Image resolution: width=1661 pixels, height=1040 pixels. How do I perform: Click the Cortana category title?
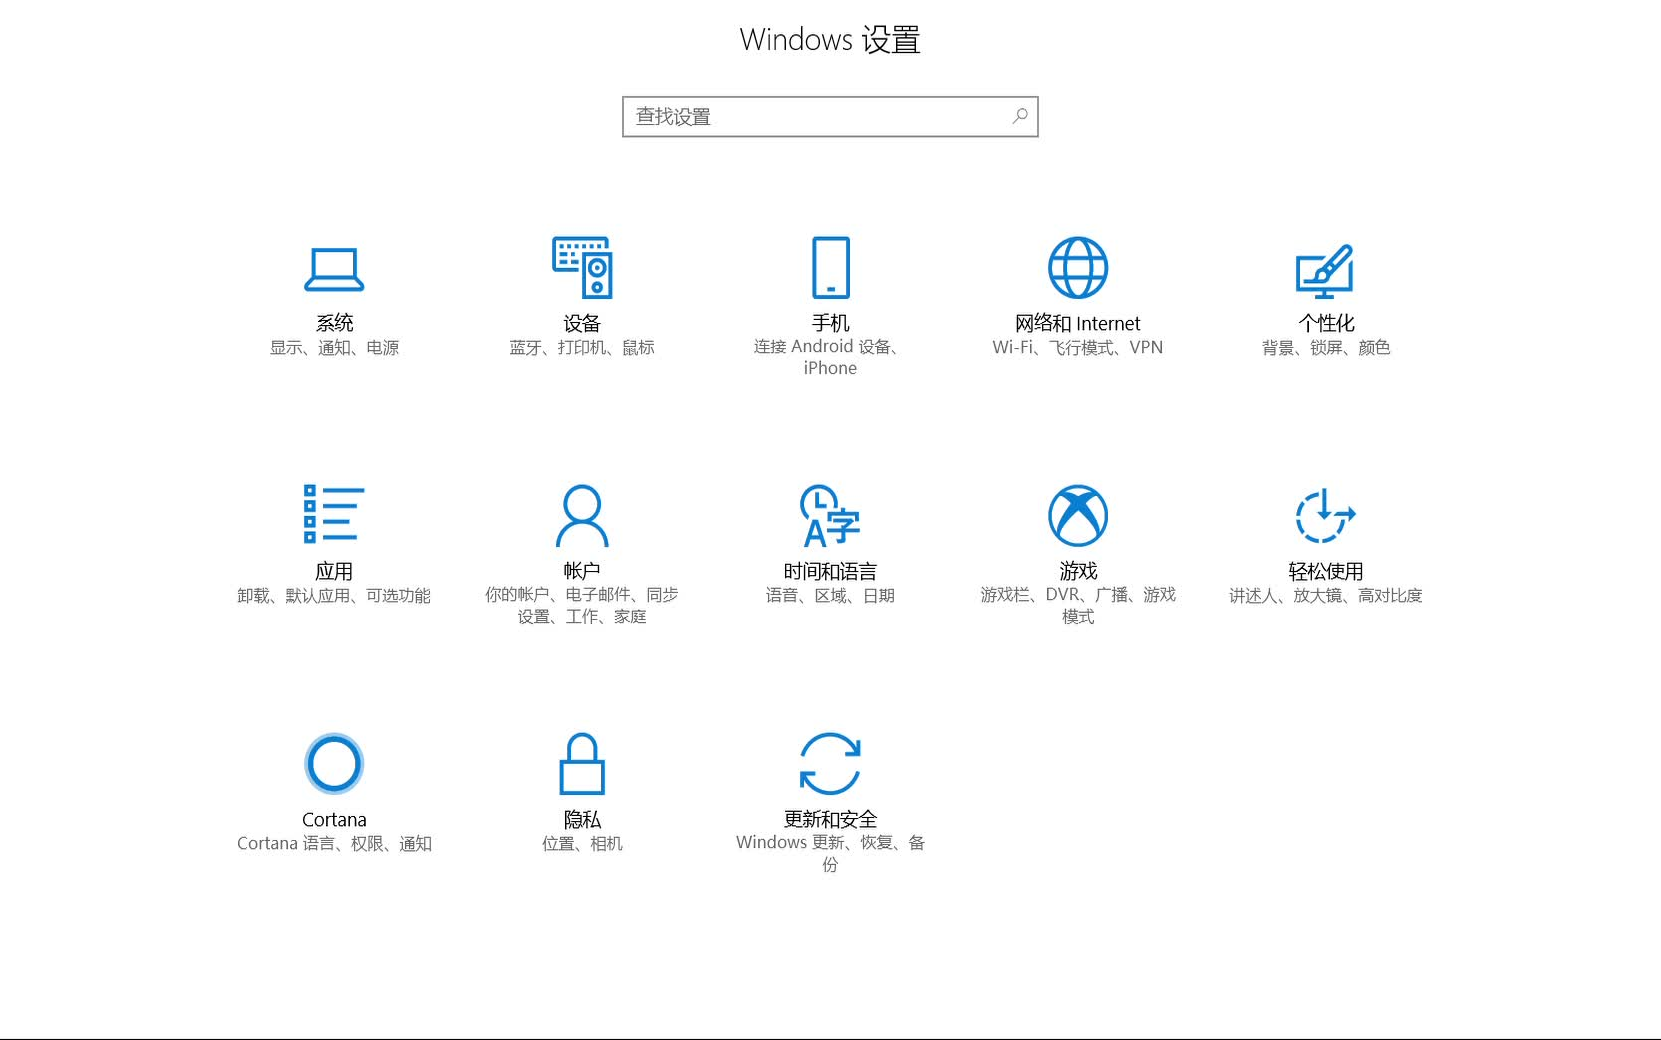click(334, 820)
